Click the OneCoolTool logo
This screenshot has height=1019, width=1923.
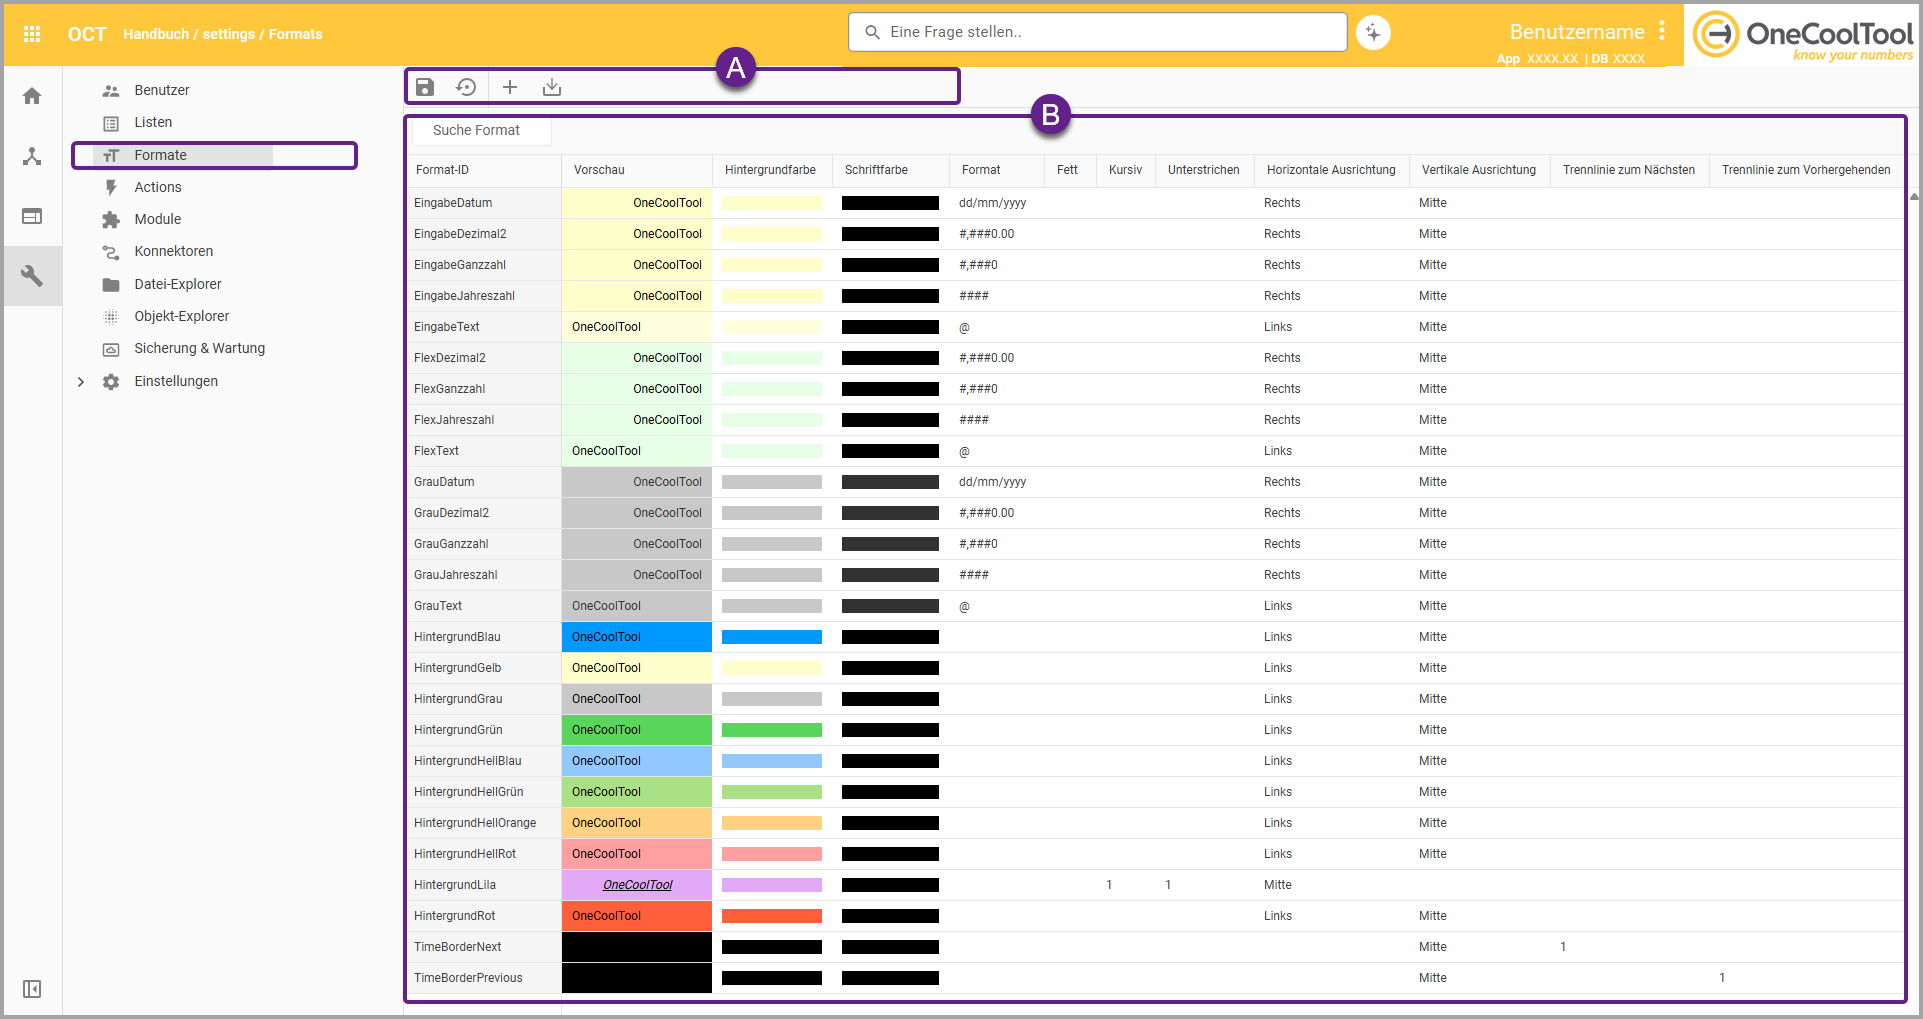1802,36
